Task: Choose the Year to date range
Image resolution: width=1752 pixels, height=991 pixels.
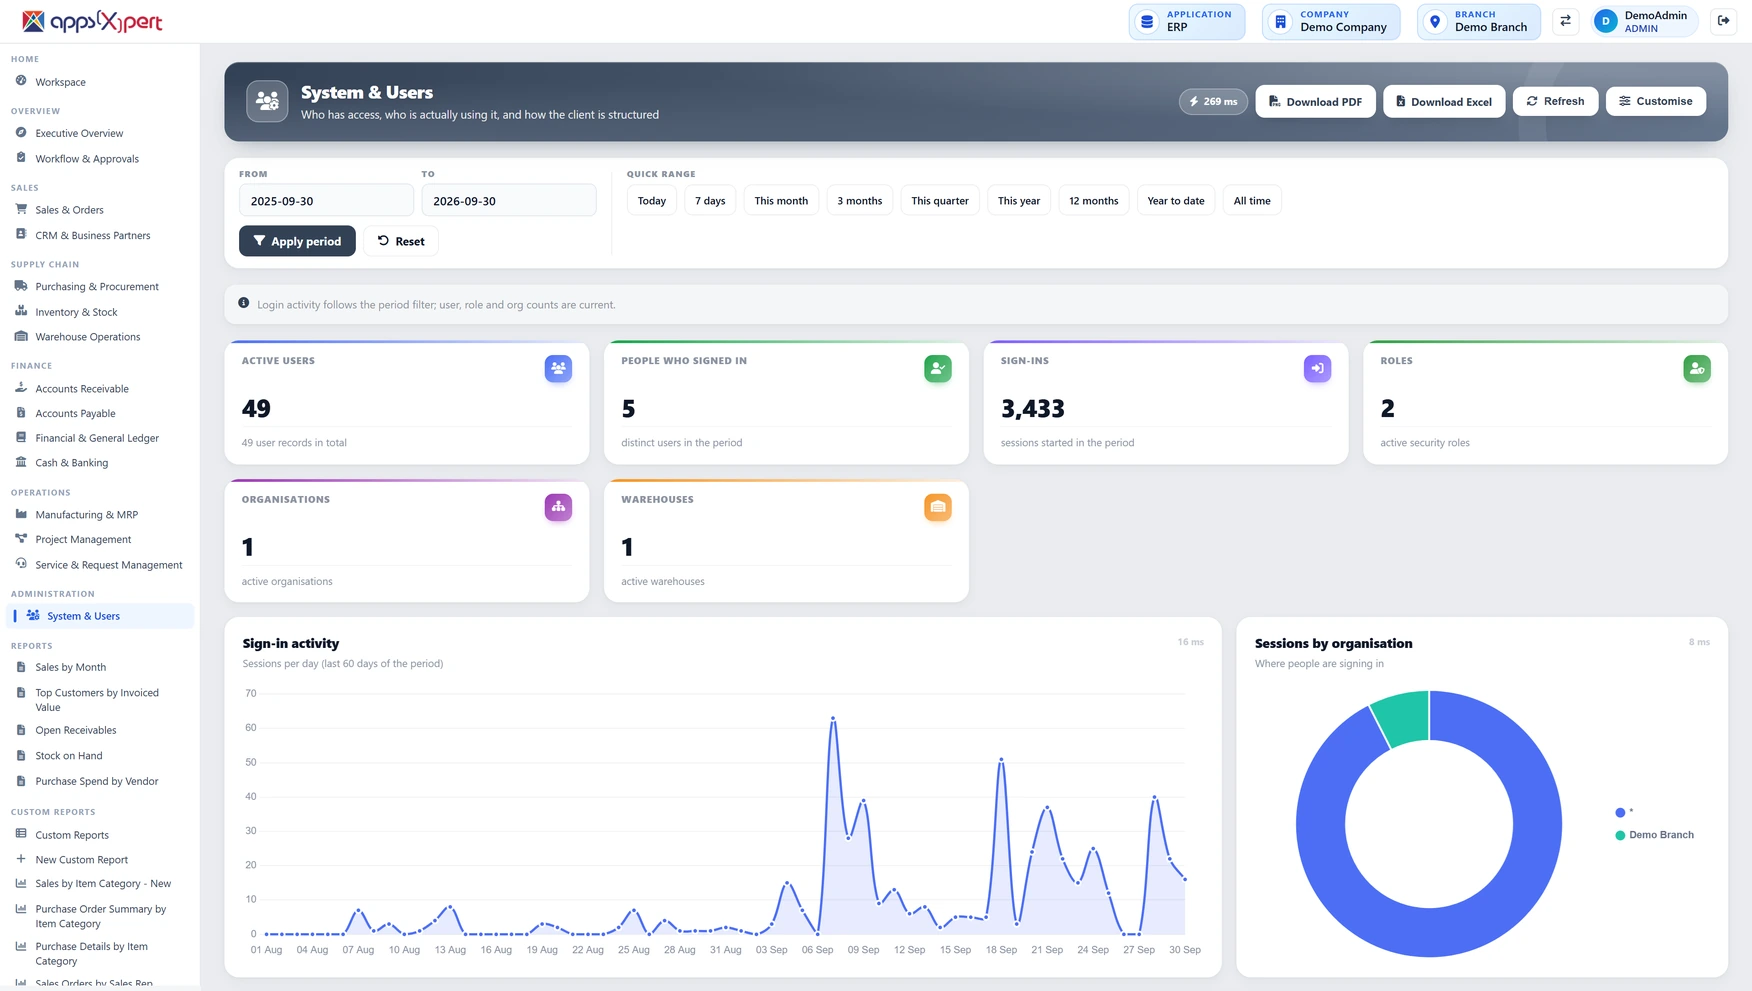Action: [1175, 201]
